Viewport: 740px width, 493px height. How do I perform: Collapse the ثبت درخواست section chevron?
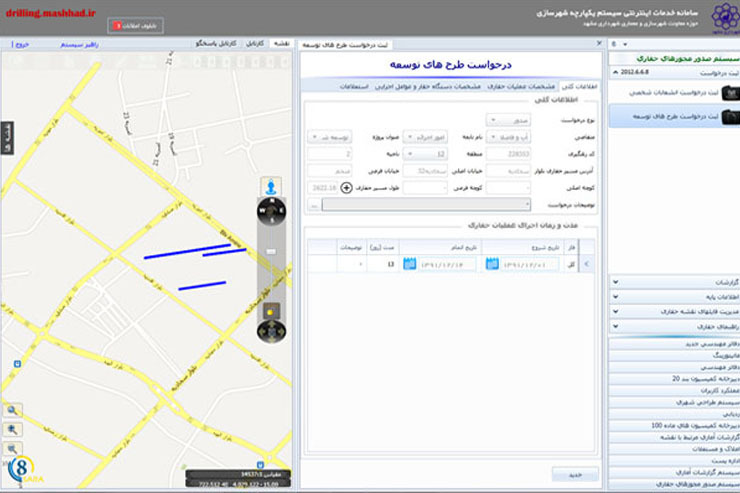(x=615, y=72)
